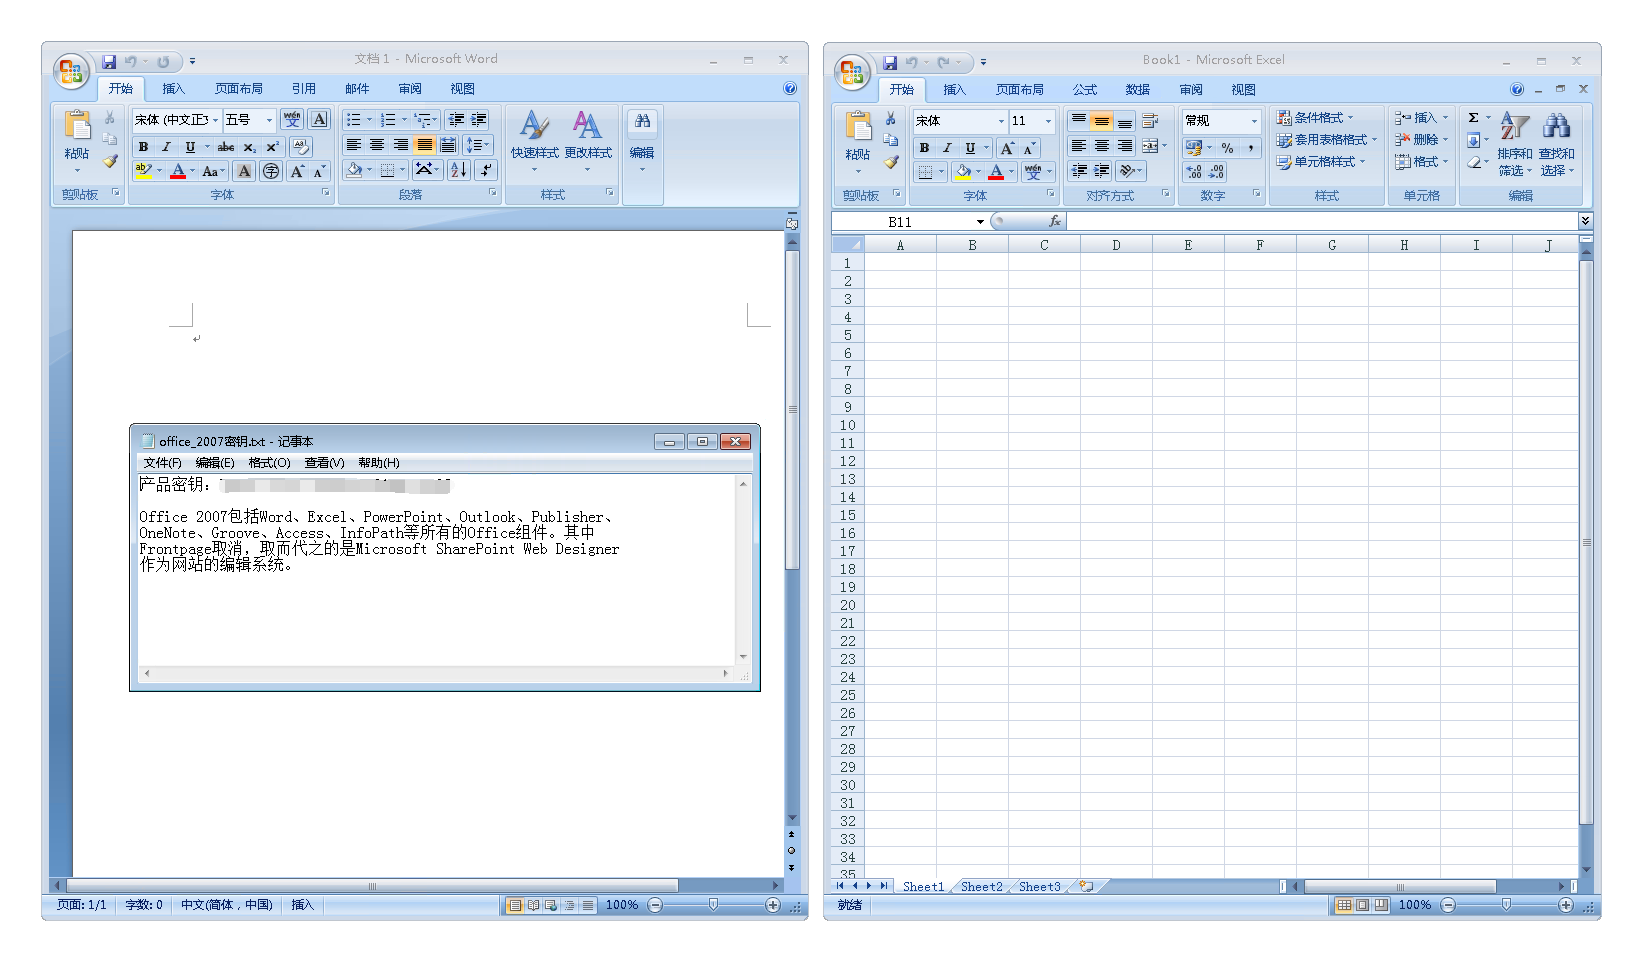This screenshot has width=1642, height=960.
Task: Open 页面布局 tab in Word
Action: tap(239, 89)
